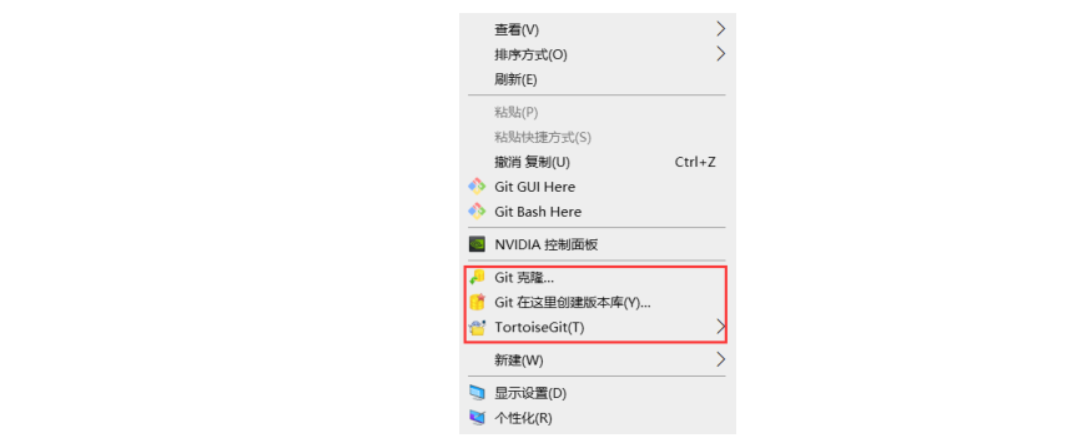The image size is (1076, 443).
Task: Click the Git create repository icon
Action: click(x=477, y=302)
